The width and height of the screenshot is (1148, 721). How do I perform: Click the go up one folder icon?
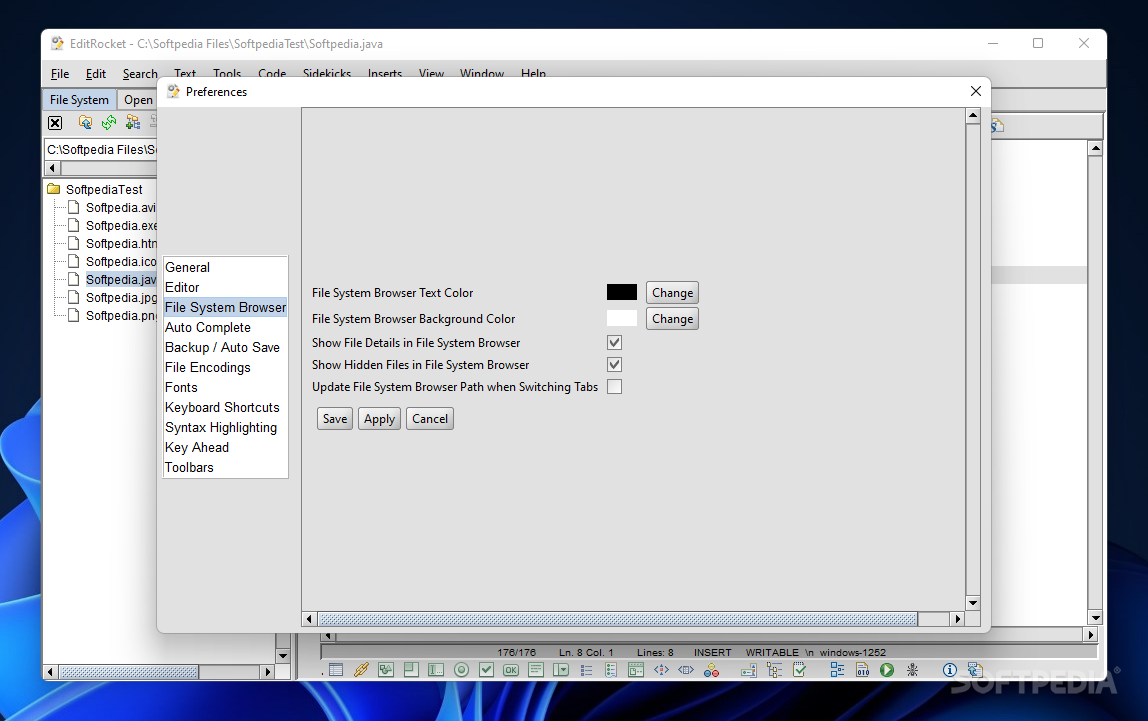85,122
